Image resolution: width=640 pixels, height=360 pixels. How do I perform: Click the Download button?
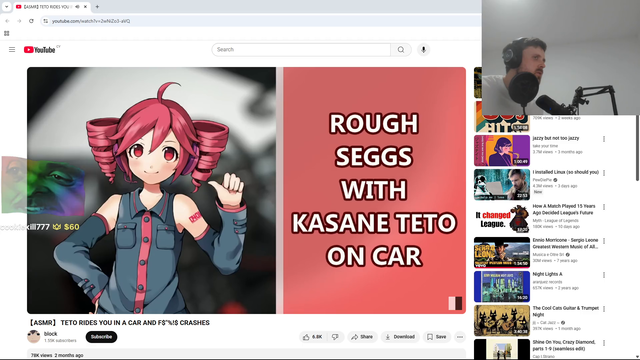pyautogui.click(x=400, y=337)
